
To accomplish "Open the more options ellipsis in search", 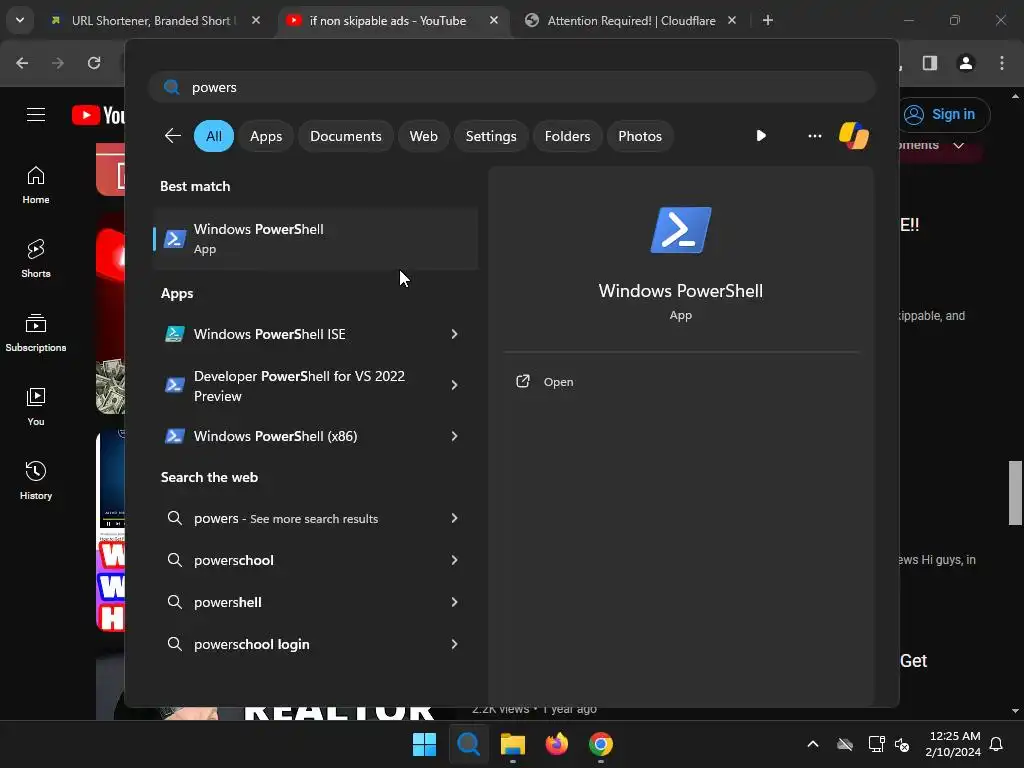I will click(x=814, y=136).
